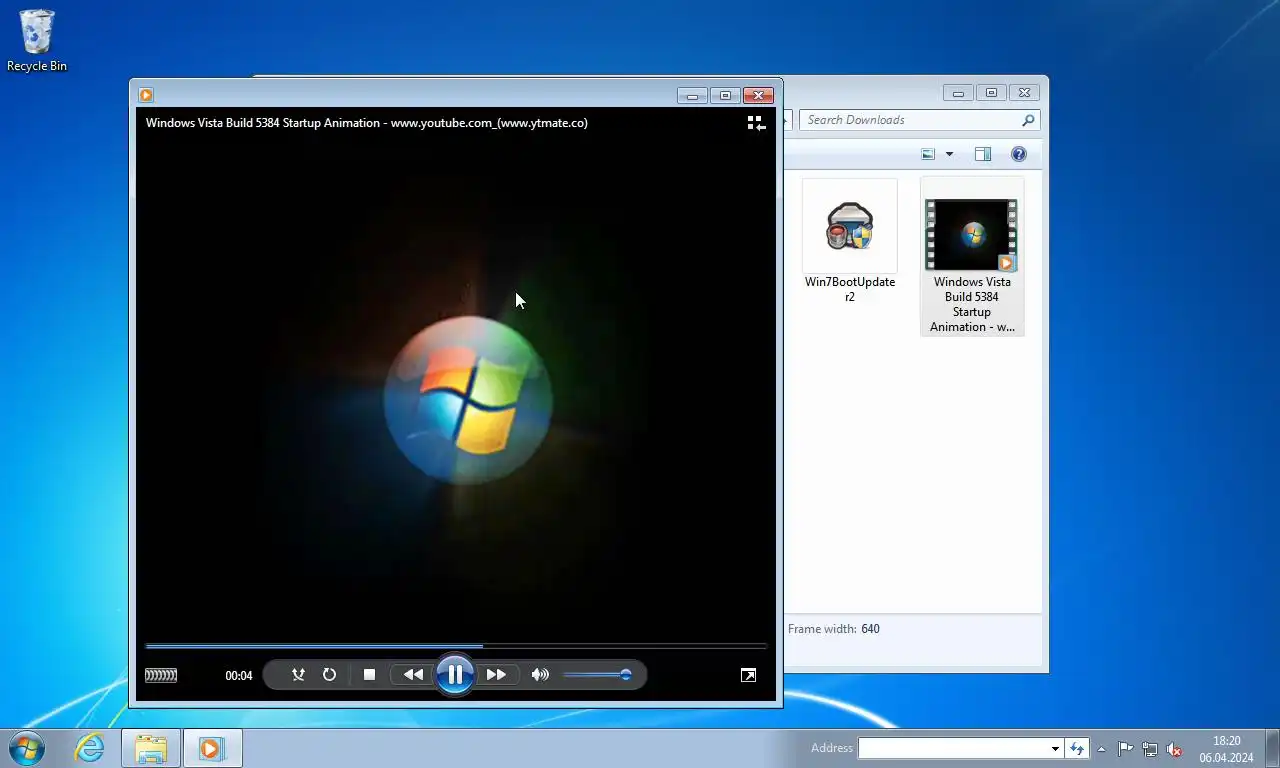Click the Frame width 640 detail
1280x768 pixels.
point(834,629)
